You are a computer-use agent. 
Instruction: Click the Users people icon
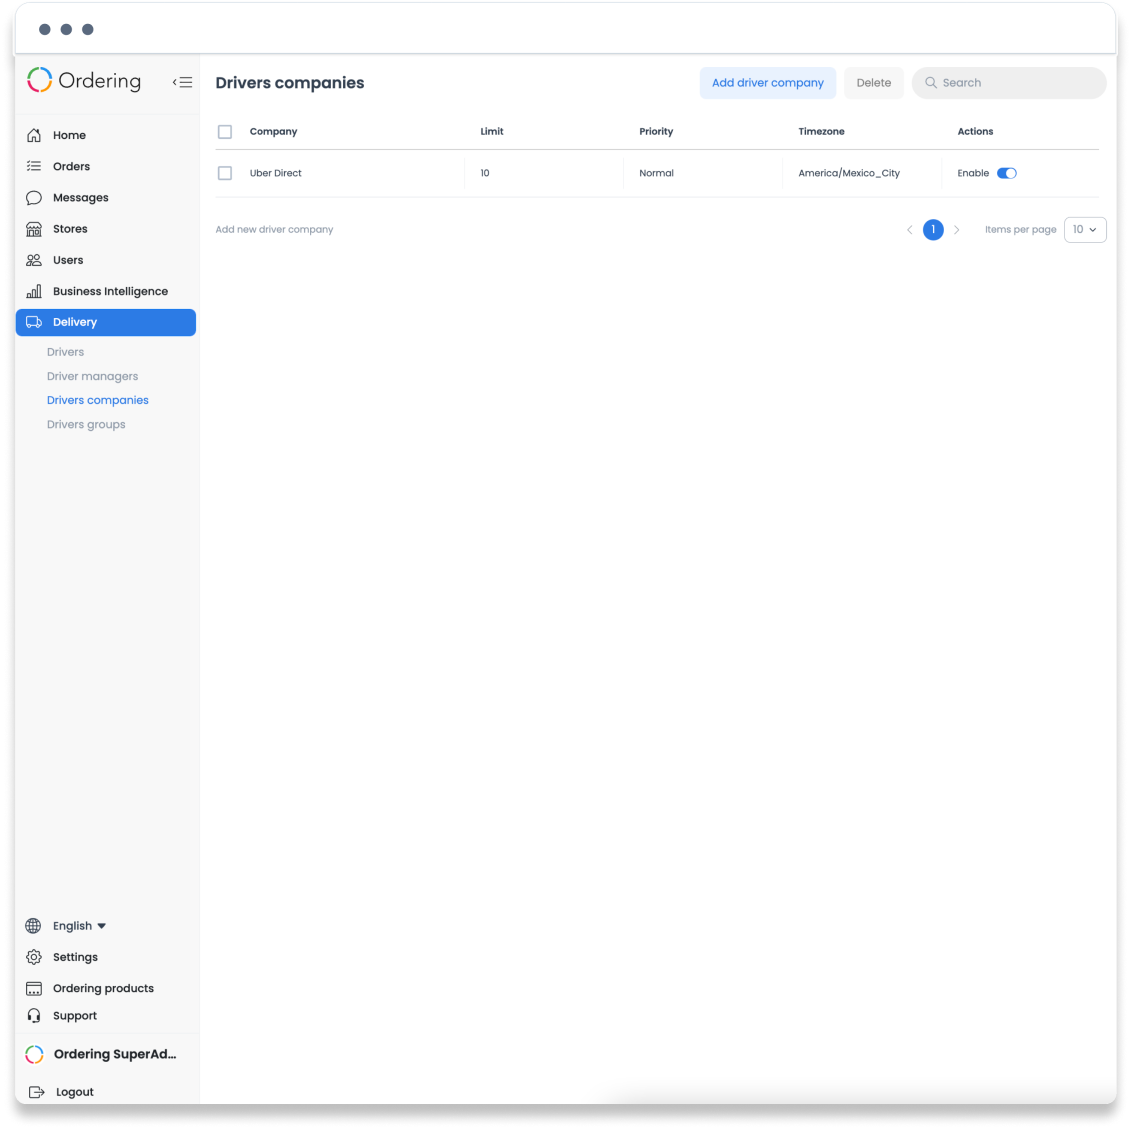(x=34, y=260)
